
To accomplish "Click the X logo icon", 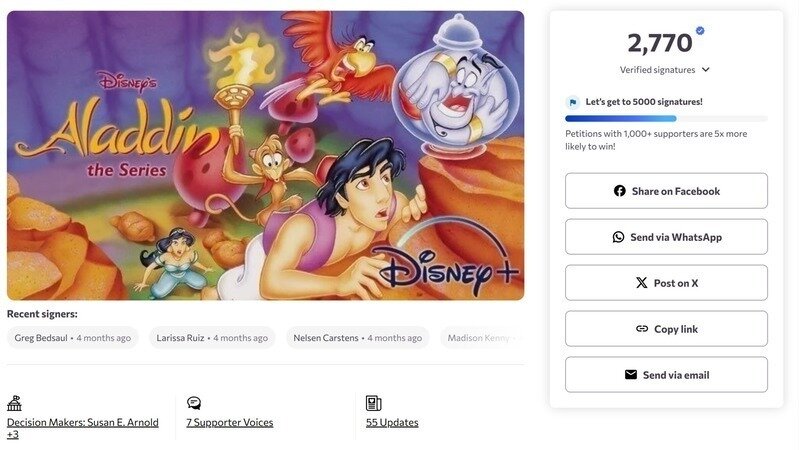I will (641, 283).
